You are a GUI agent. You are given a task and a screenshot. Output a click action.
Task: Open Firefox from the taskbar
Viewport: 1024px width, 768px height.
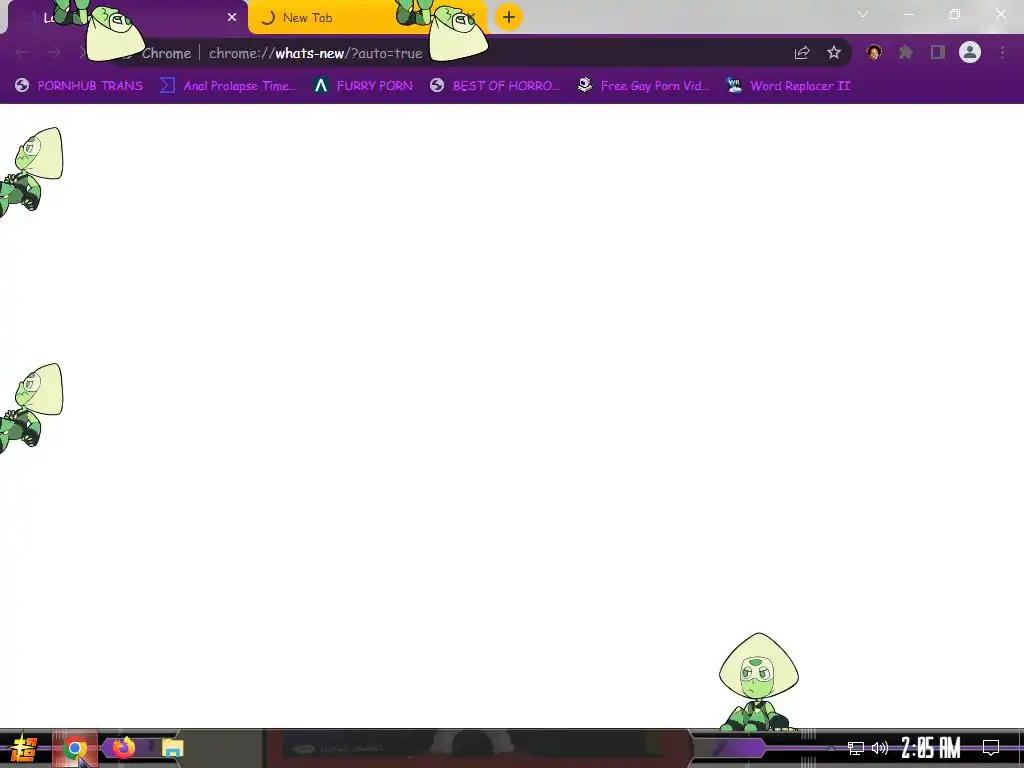click(x=123, y=748)
